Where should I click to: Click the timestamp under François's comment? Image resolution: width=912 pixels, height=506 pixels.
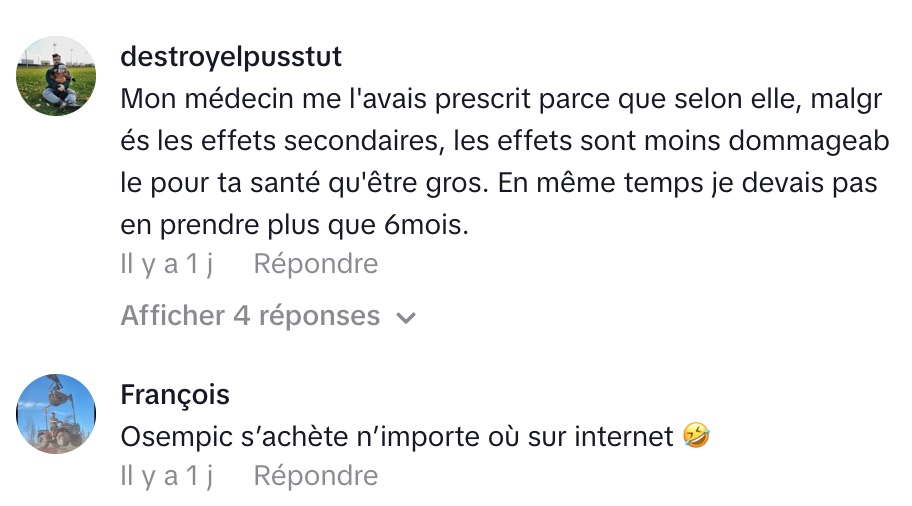(x=167, y=476)
